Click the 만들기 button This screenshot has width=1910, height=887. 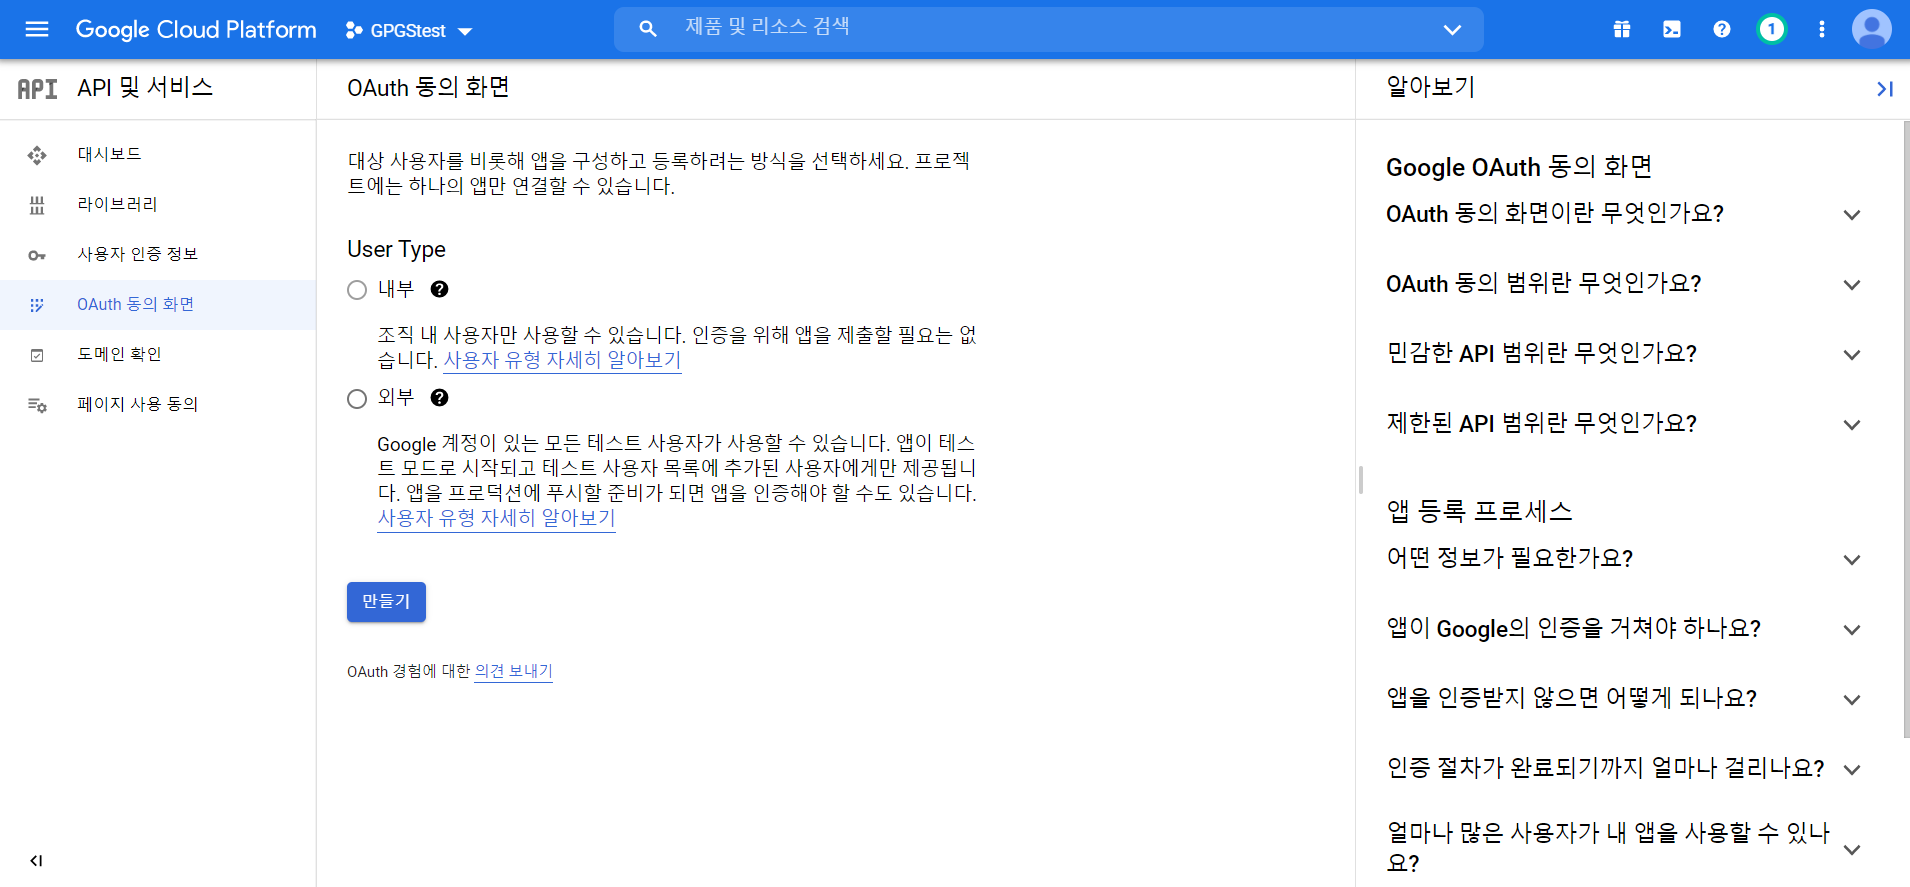tap(386, 602)
